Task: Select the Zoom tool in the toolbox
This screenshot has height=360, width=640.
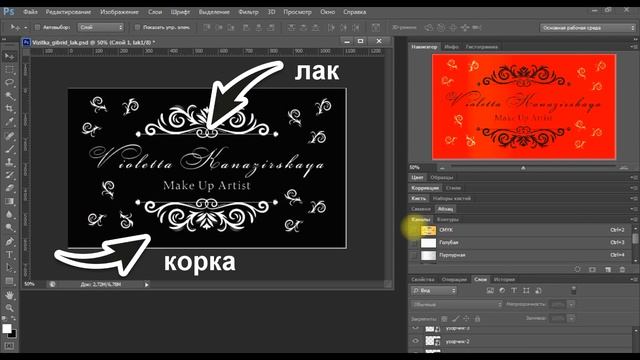Action: click(x=9, y=308)
